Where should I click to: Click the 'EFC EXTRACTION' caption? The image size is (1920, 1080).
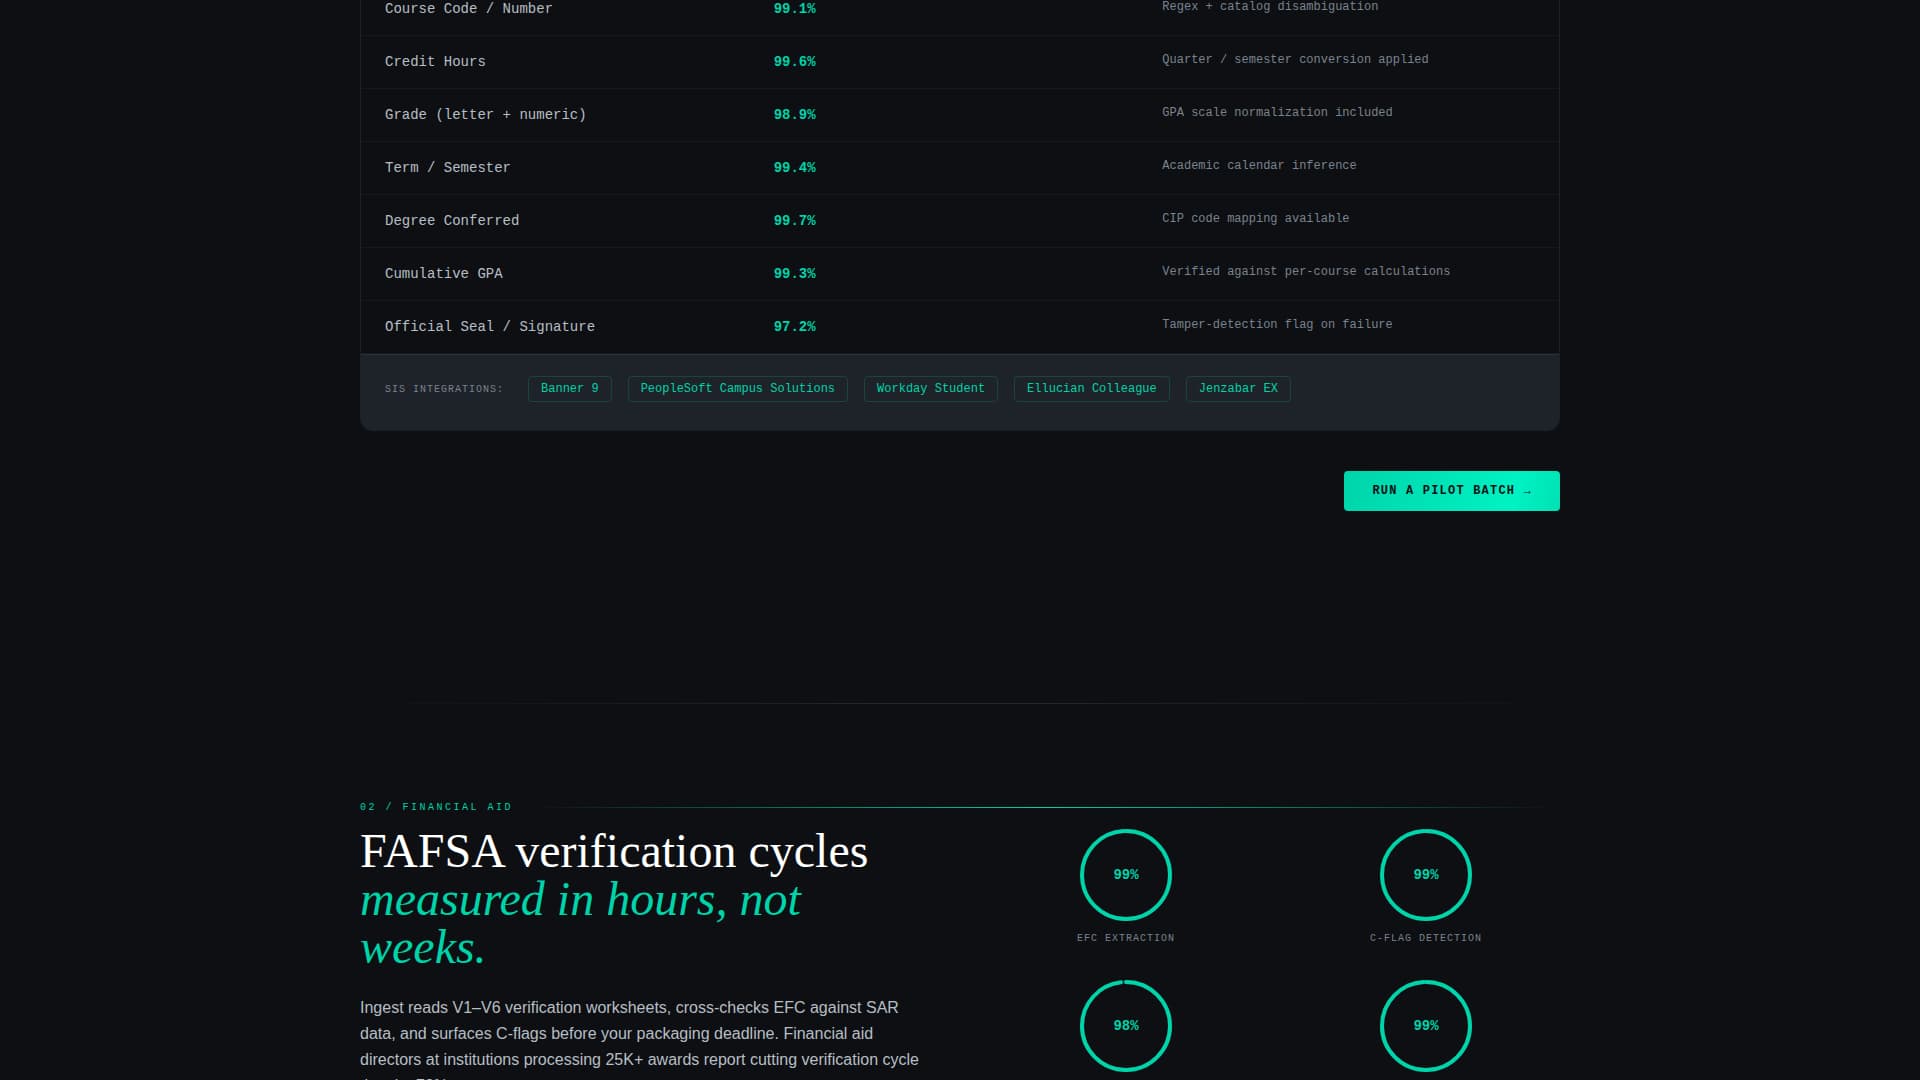1126,938
